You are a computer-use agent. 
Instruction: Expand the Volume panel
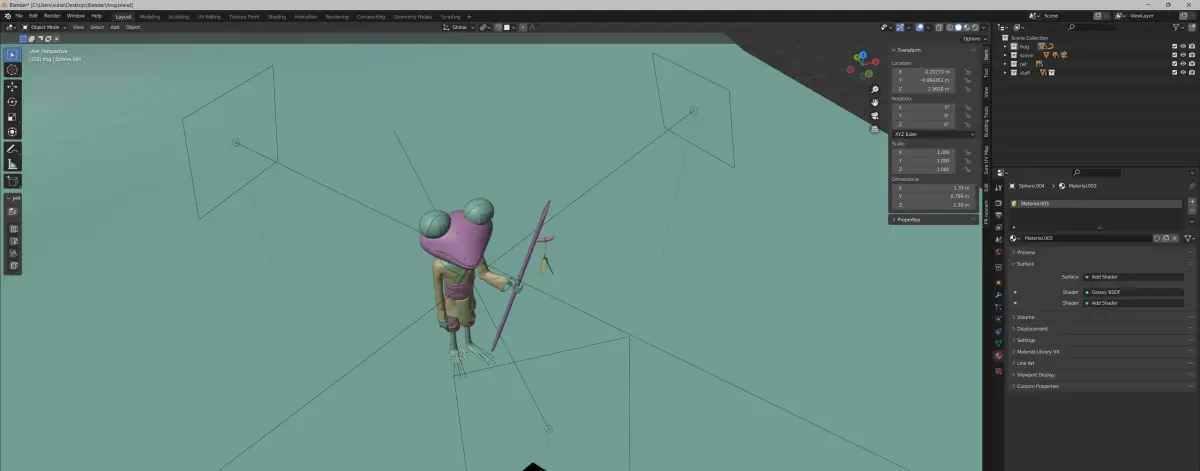pyautogui.click(x=1025, y=317)
